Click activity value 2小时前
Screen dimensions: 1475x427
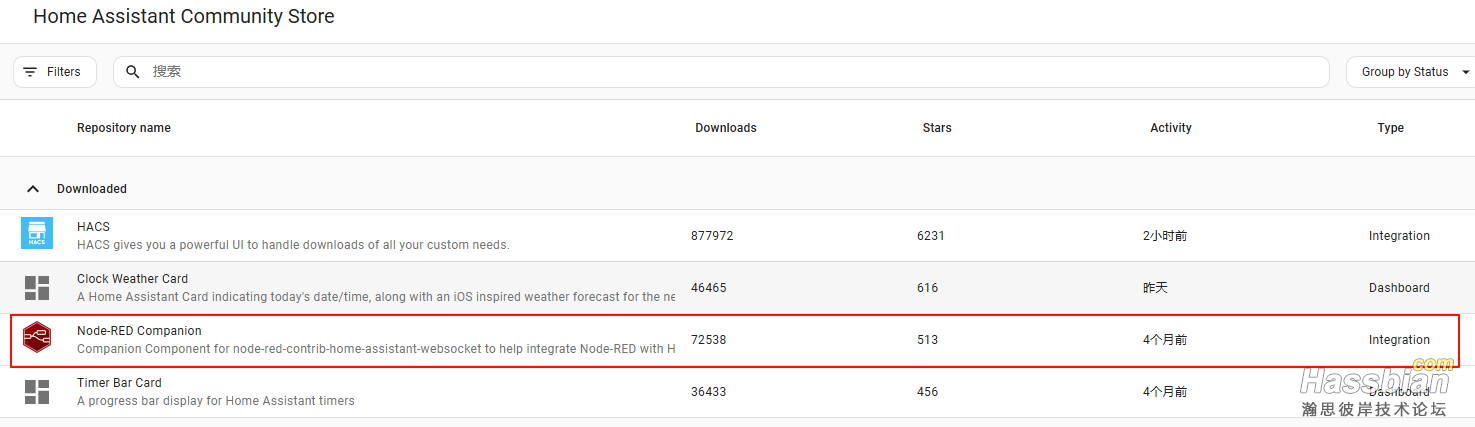1165,236
